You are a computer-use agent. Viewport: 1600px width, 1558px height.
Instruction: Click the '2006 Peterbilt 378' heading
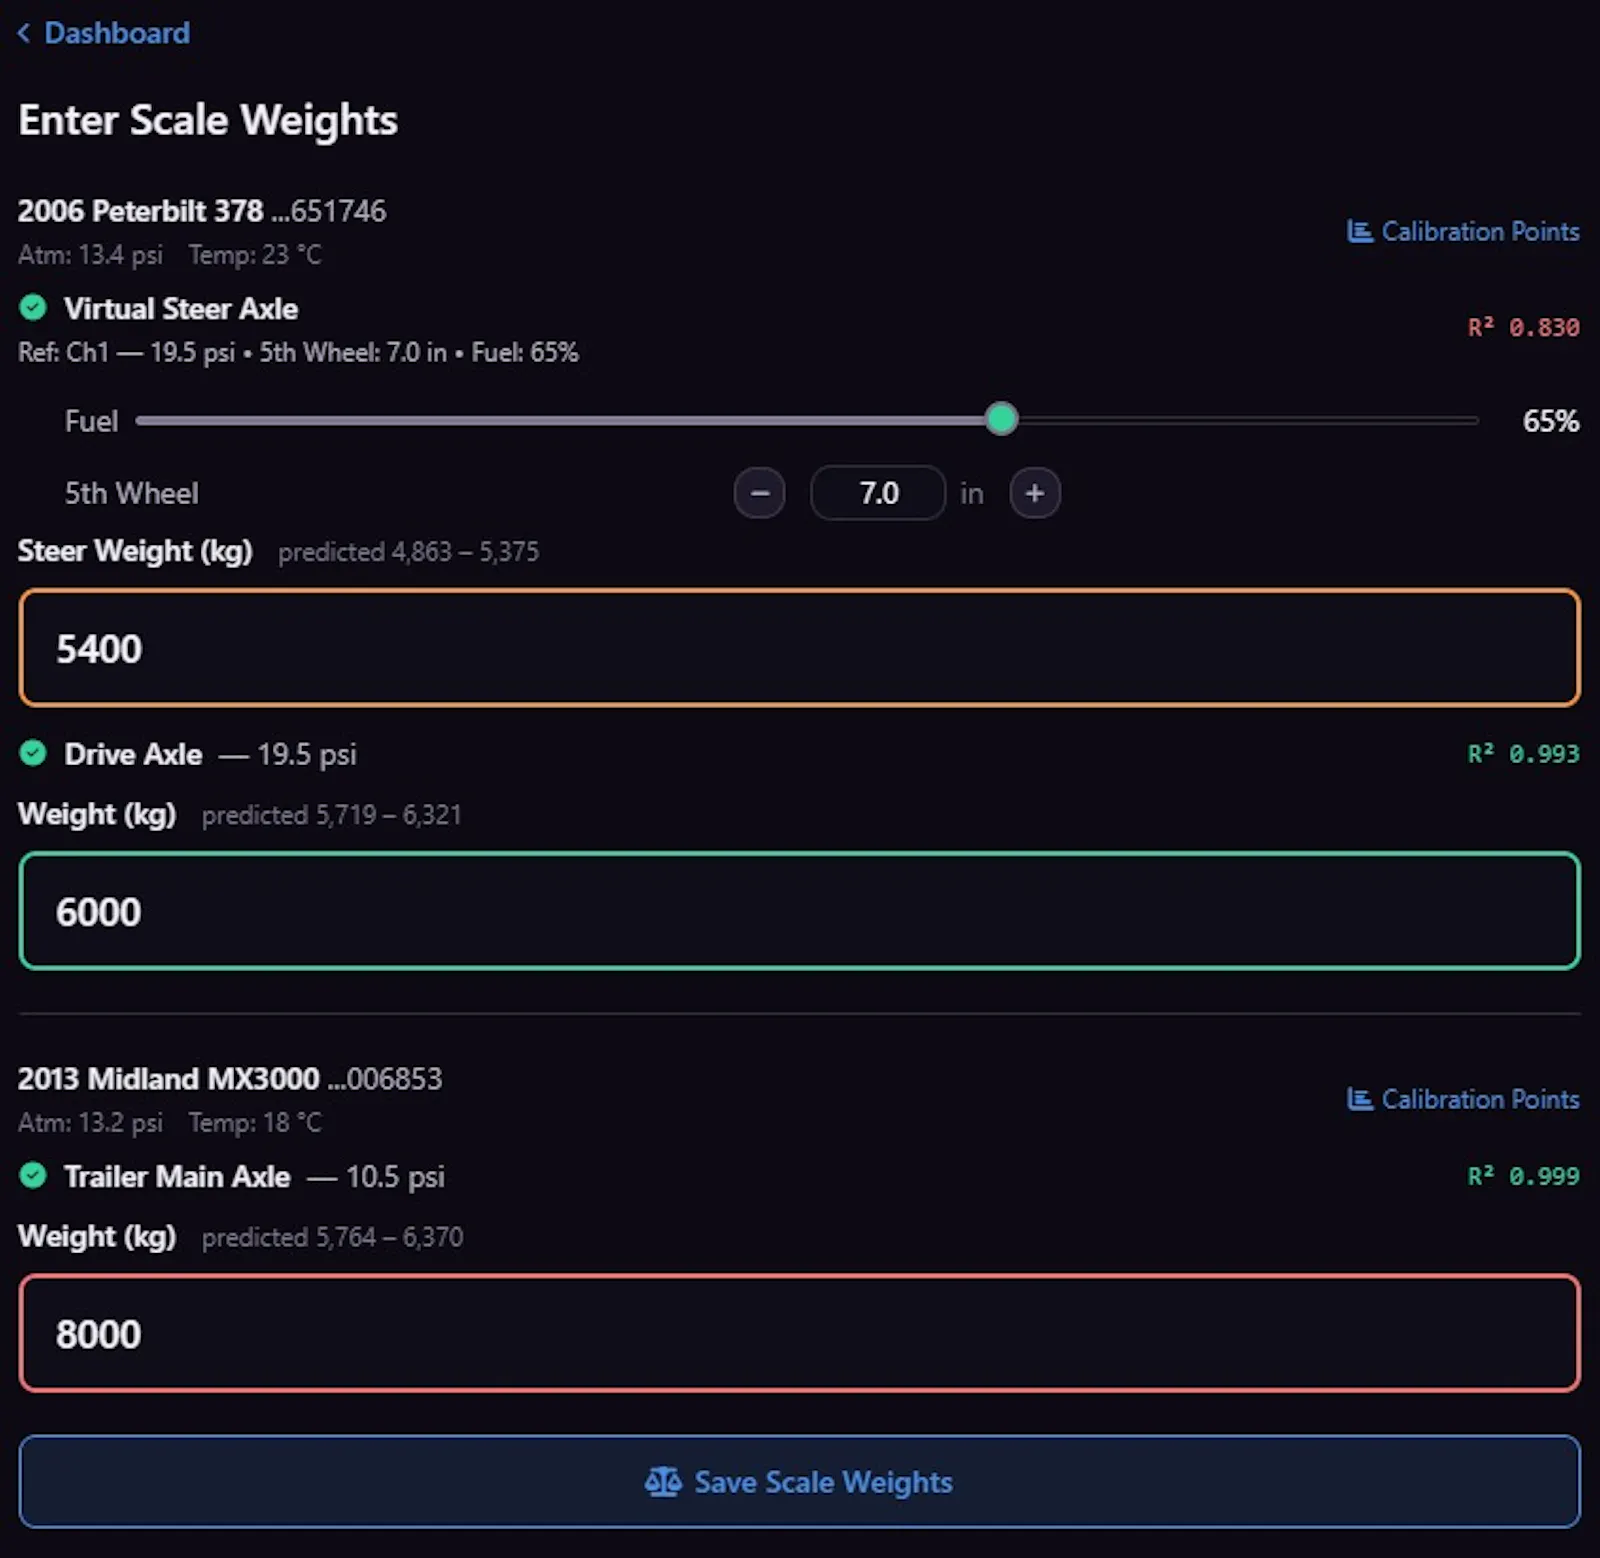(140, 211)
